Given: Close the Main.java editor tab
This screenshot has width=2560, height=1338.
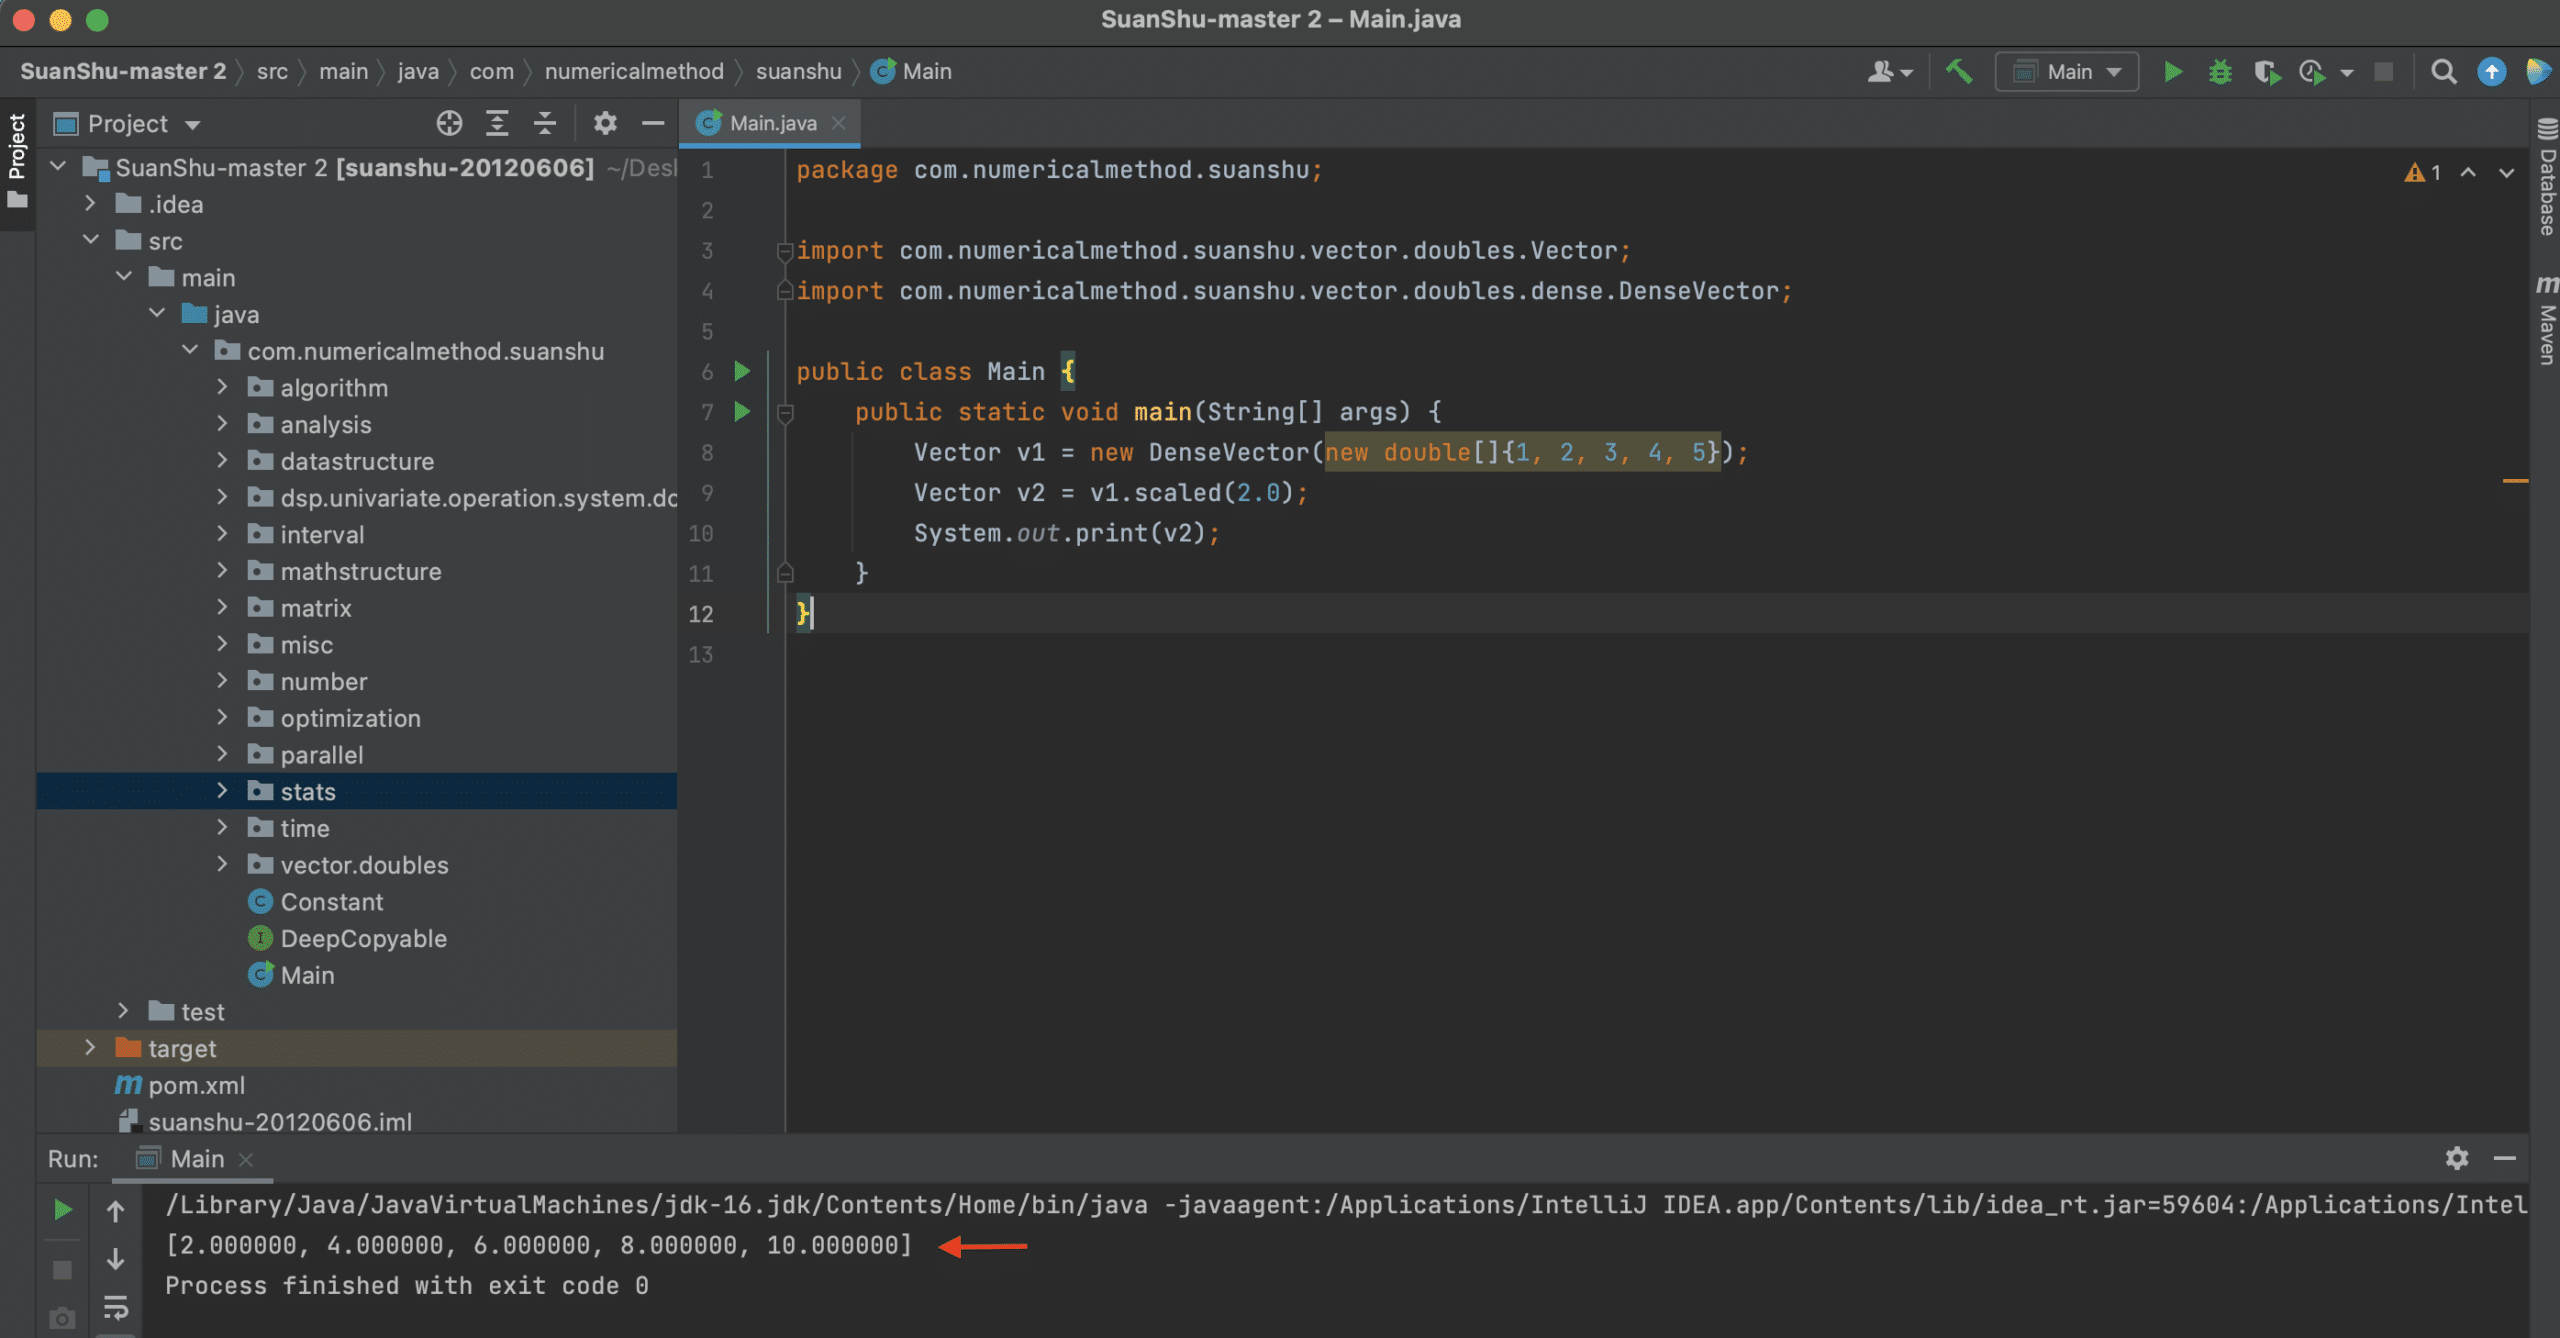Looking at the screenshot, I should pyautogui.click(x=839, y=123).
